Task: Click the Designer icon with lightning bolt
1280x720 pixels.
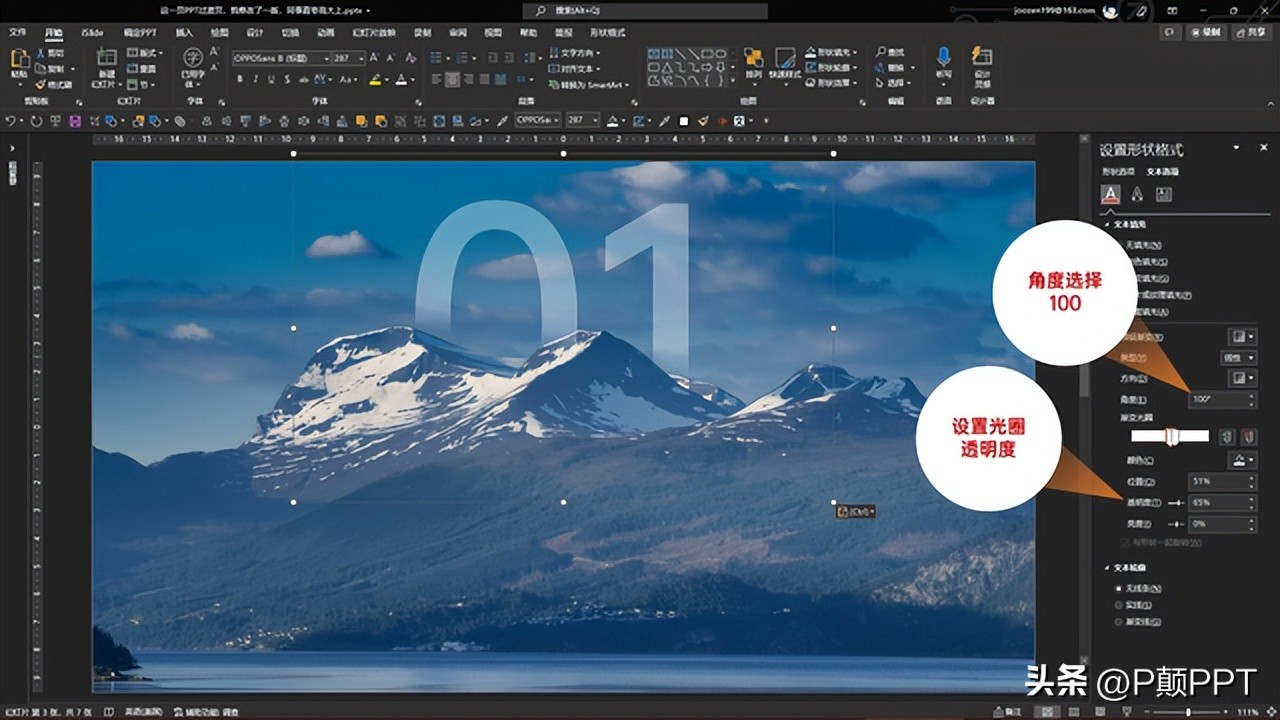Action: (982, 56)
